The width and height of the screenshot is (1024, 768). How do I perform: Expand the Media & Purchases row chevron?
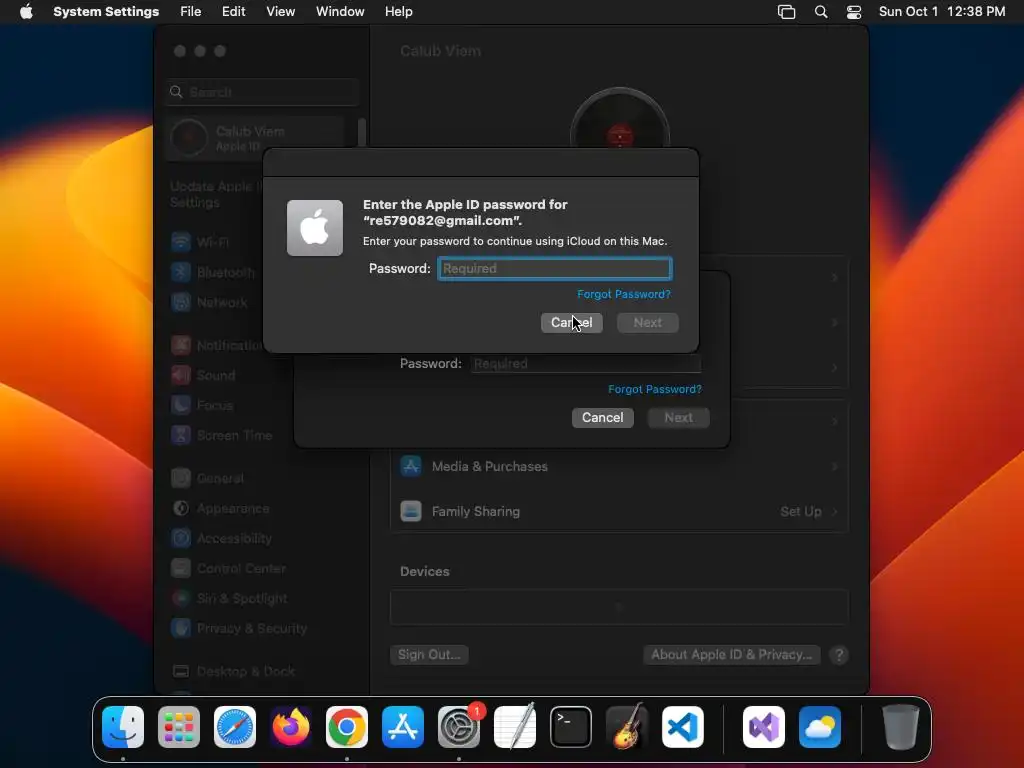coord(835,466)
